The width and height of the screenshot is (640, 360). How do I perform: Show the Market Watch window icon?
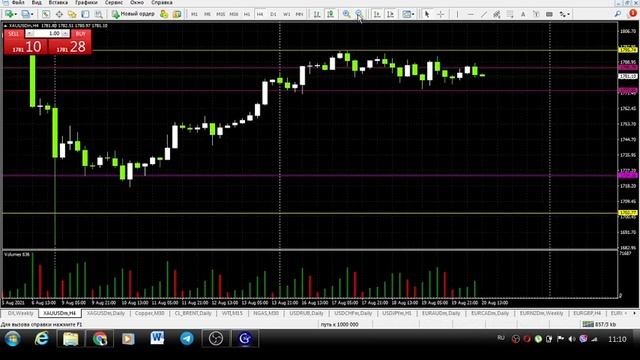click(x=46, y=14)
